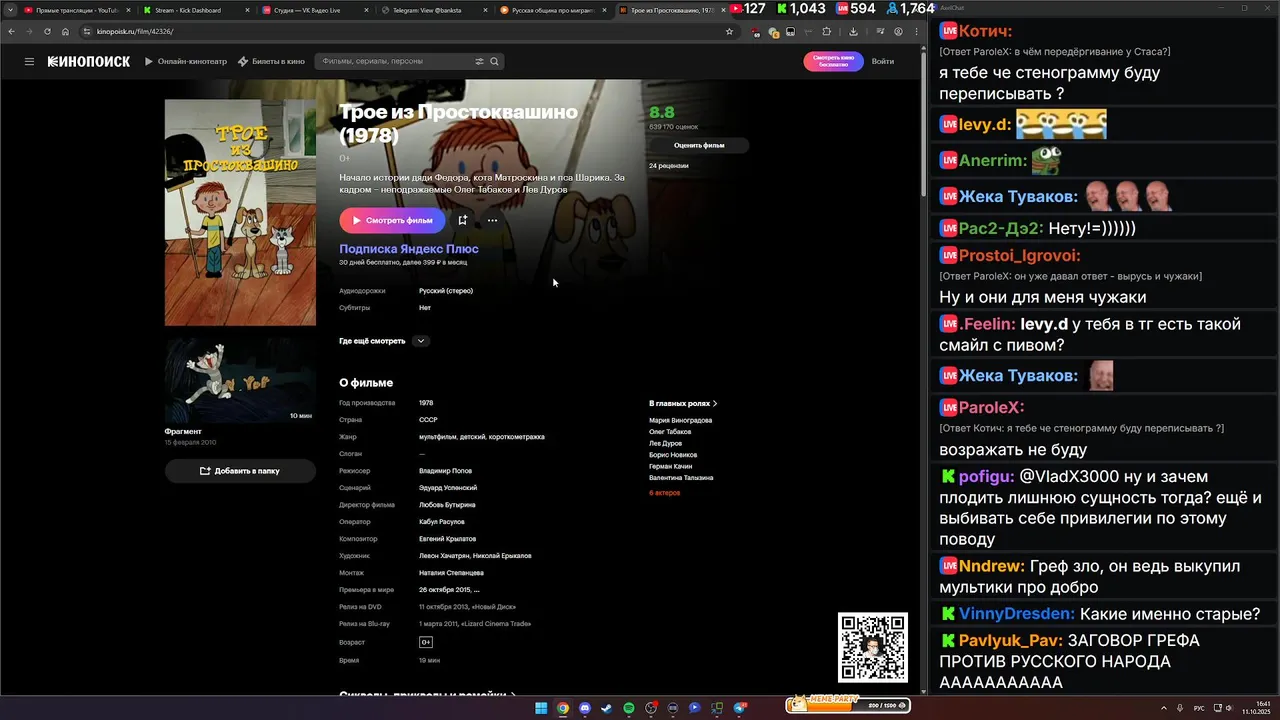Viewport: 1280px width, 720px height.
Task: Open the Kinopoisk hamburger menu
Action: point(29,62)
